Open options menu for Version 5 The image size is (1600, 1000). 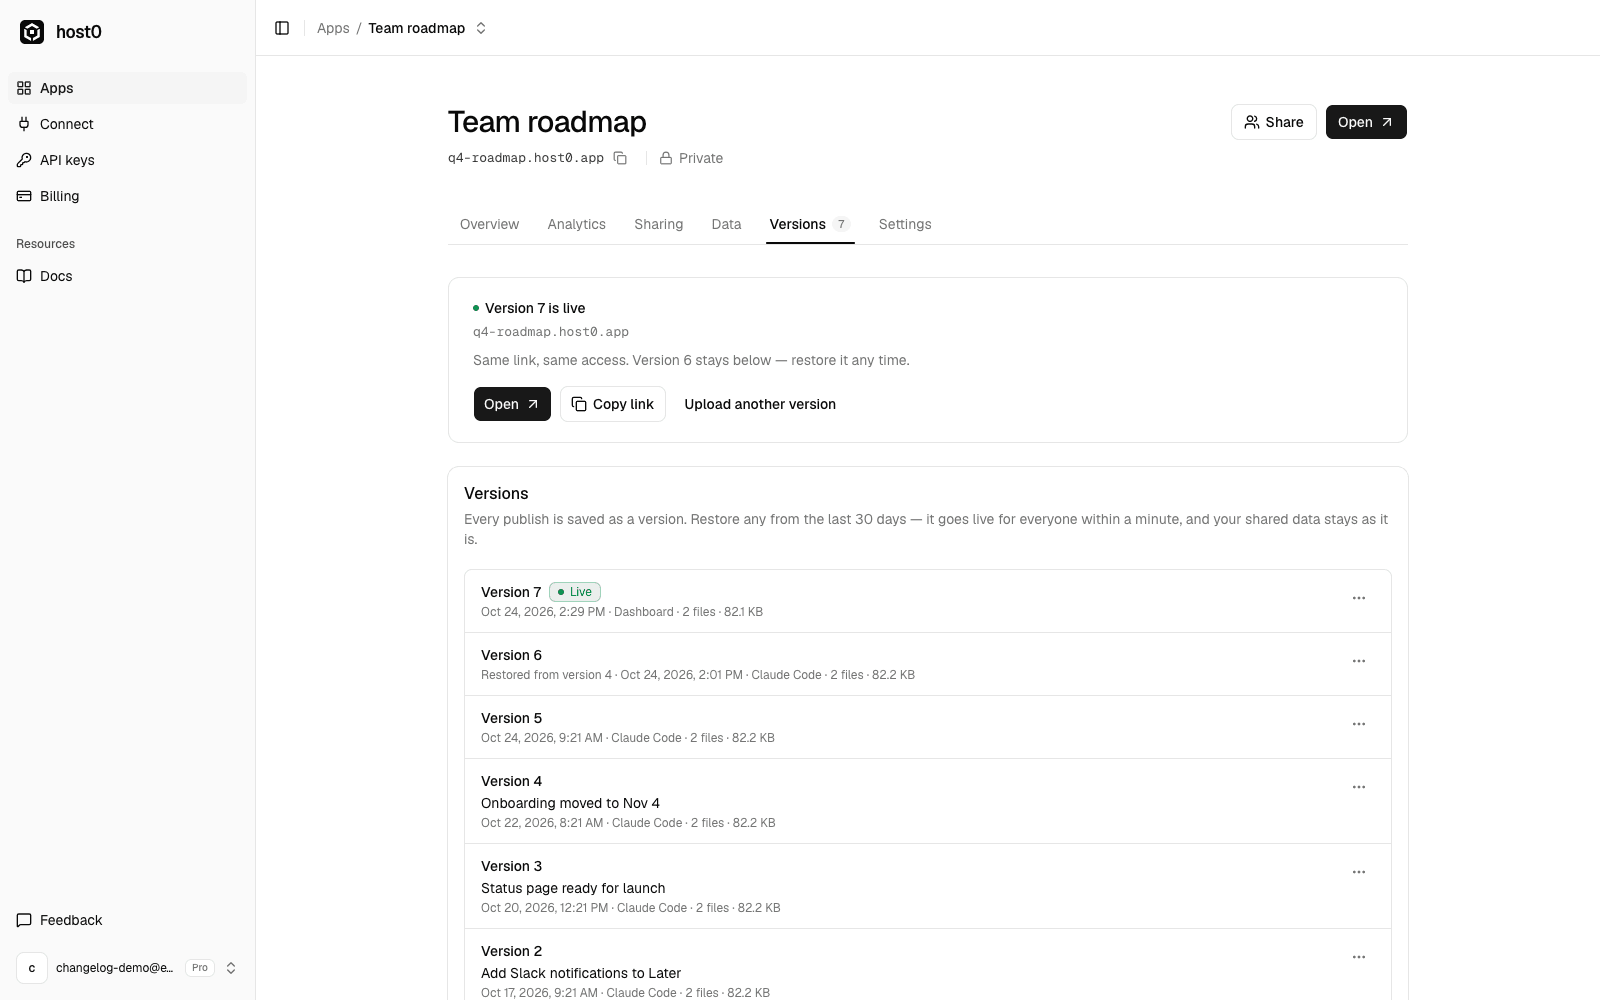coord(1359,724)
